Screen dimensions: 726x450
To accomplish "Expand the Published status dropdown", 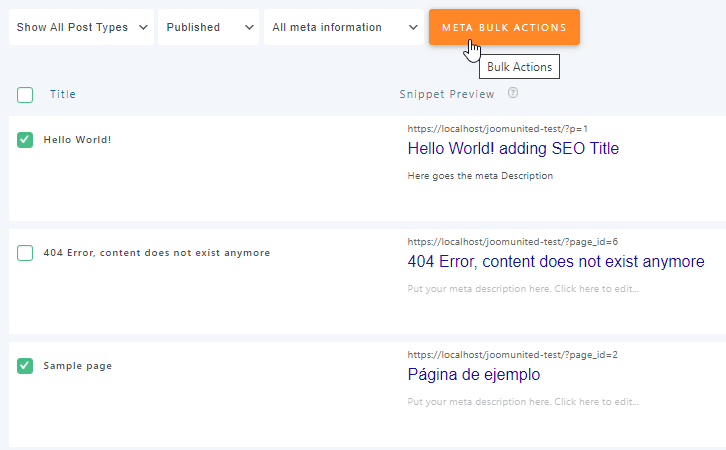I will tap(208, 27).
